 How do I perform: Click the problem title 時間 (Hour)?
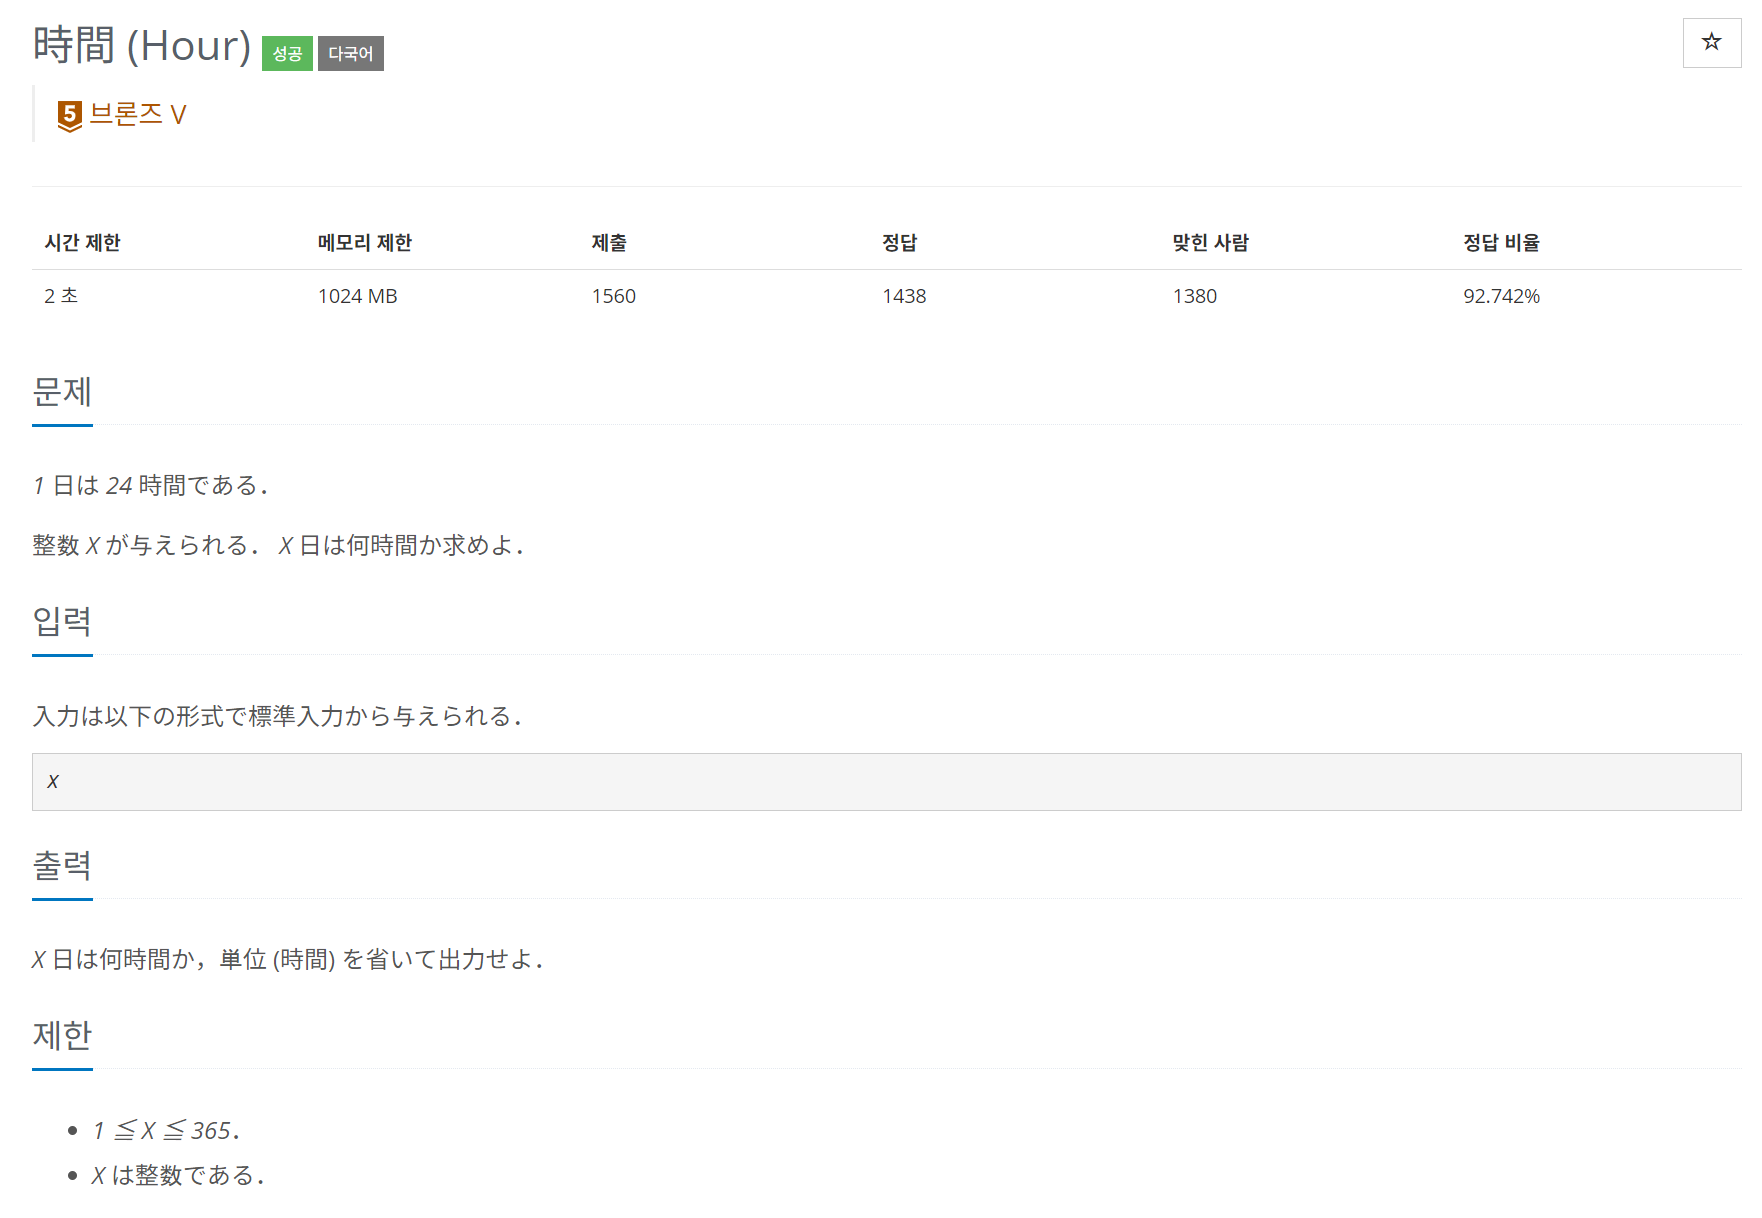(x=142, y=46)
